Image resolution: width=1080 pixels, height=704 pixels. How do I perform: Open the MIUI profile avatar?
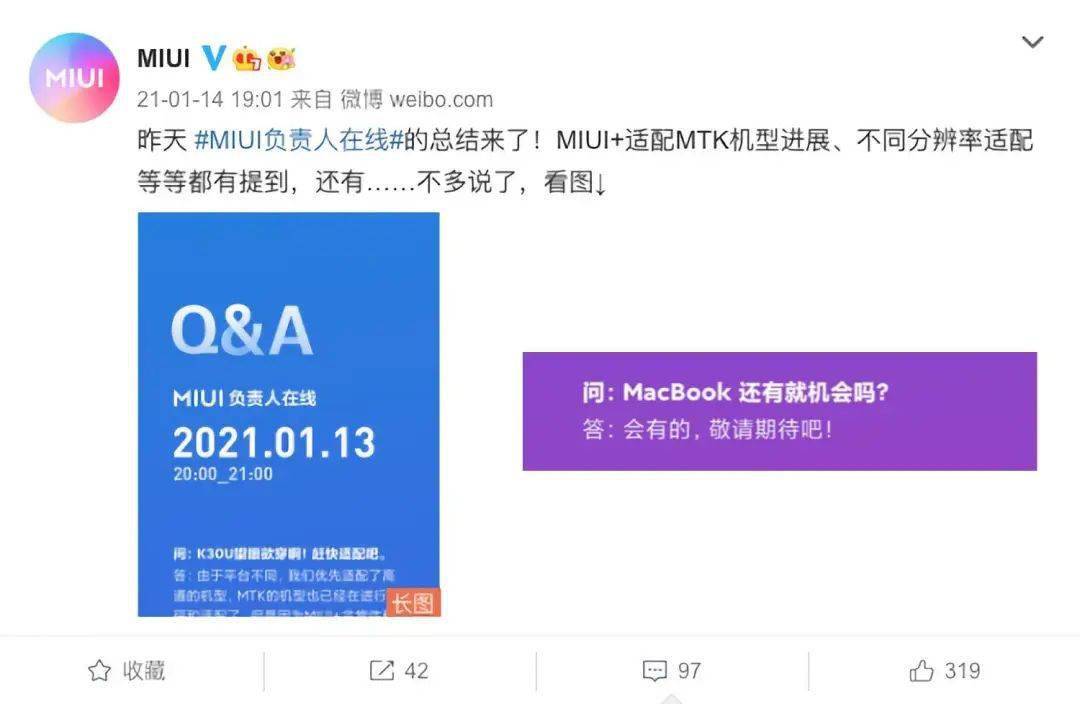(x=74, y=78)
